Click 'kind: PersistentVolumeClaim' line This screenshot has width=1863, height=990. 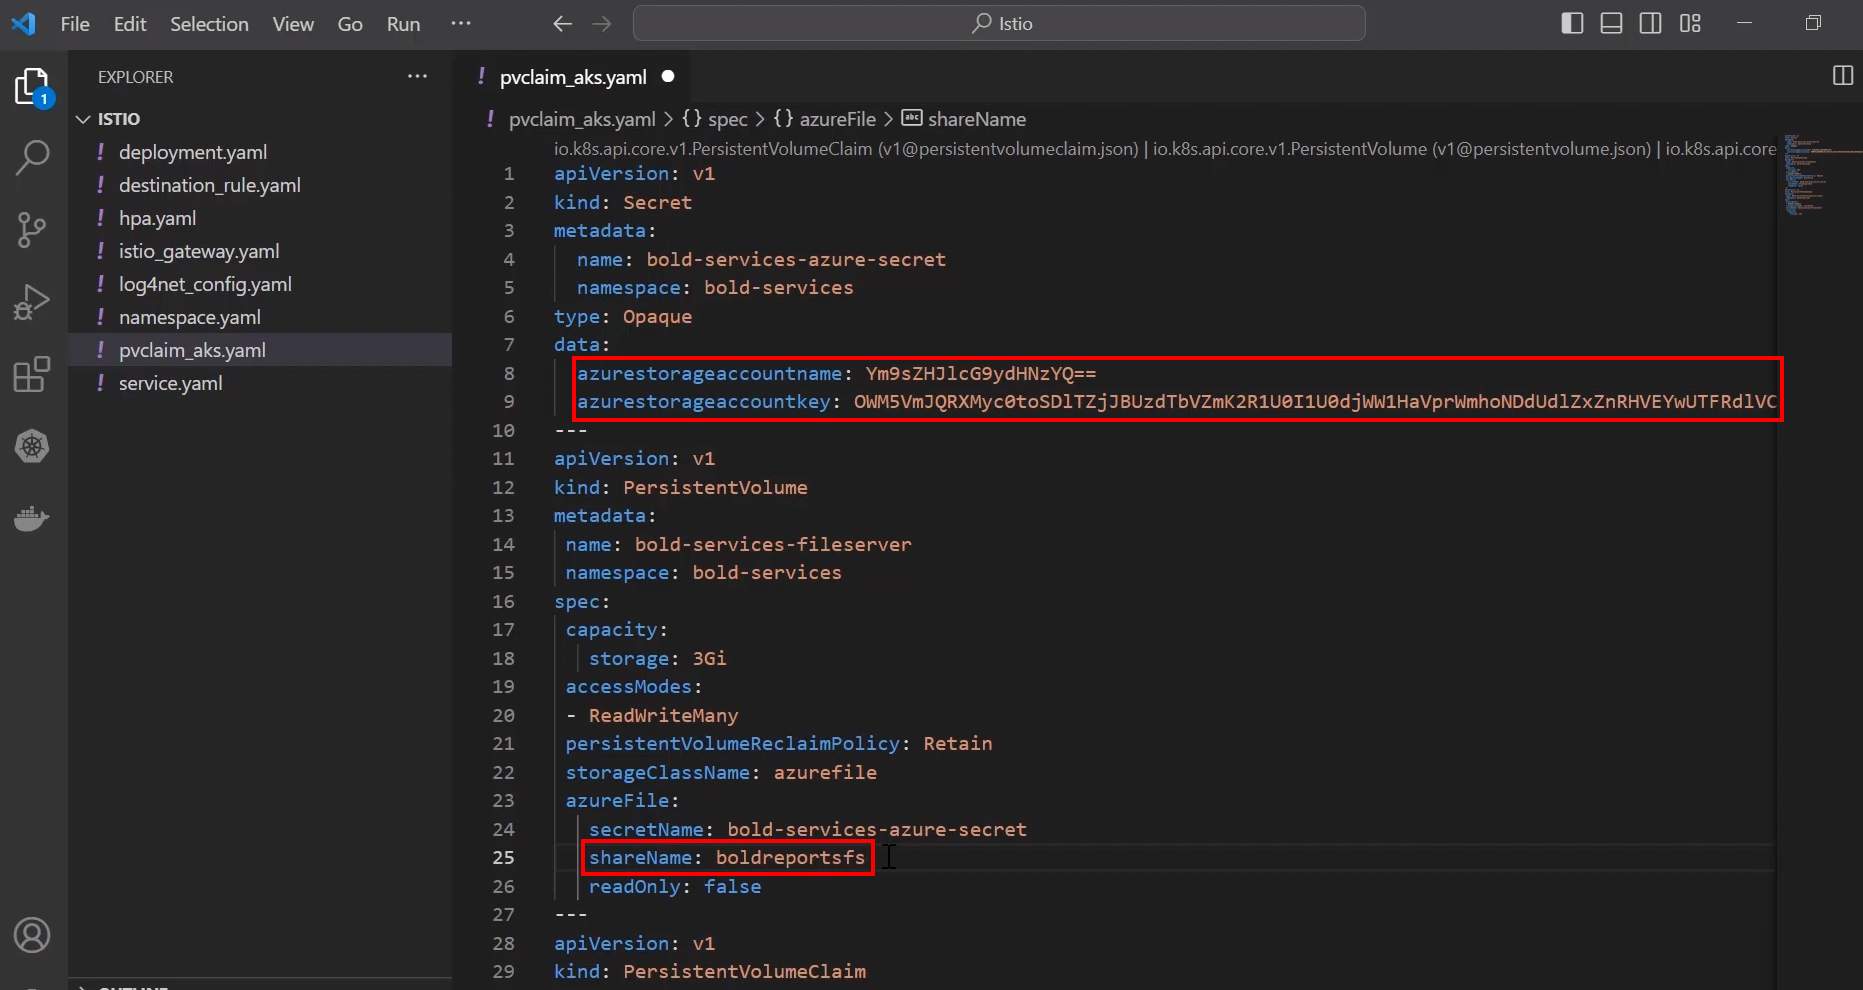click(x=710, y=971)
